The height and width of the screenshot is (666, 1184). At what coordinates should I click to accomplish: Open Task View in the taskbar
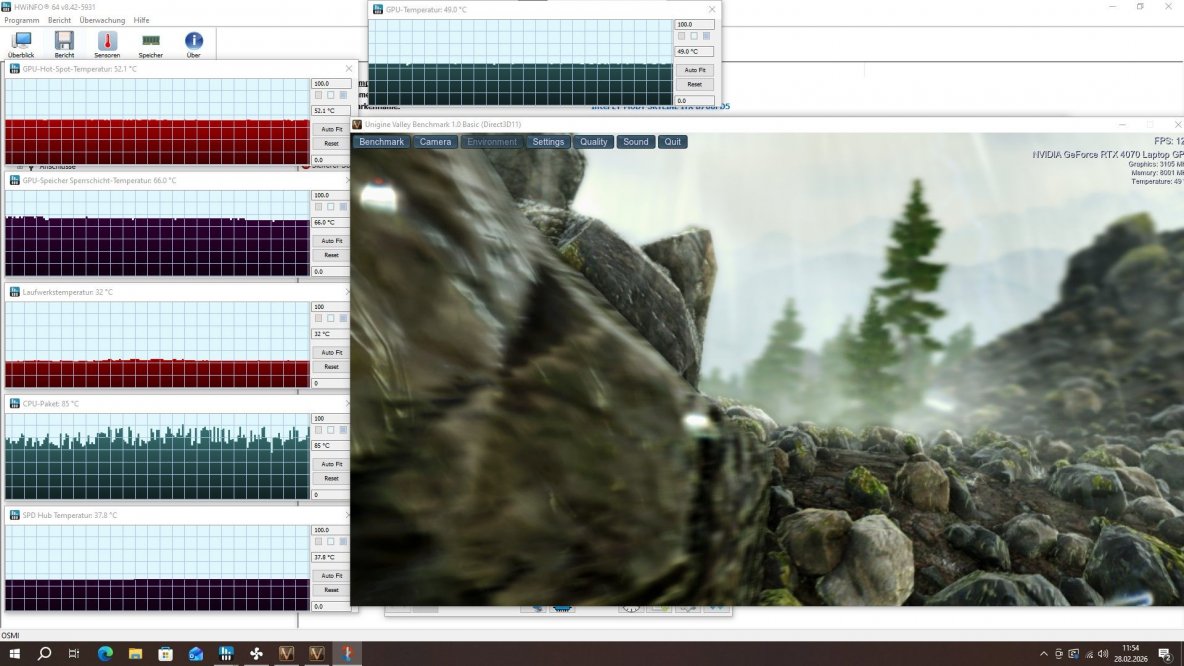(74, 654)
